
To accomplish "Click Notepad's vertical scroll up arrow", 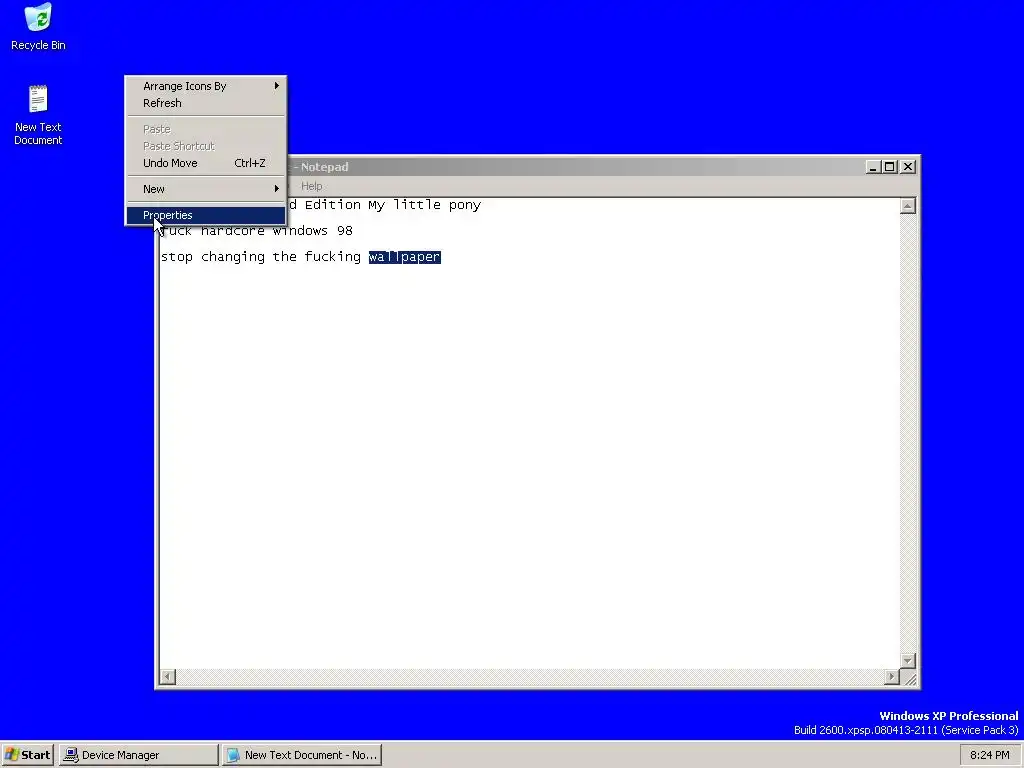I will tap(907, 206).
